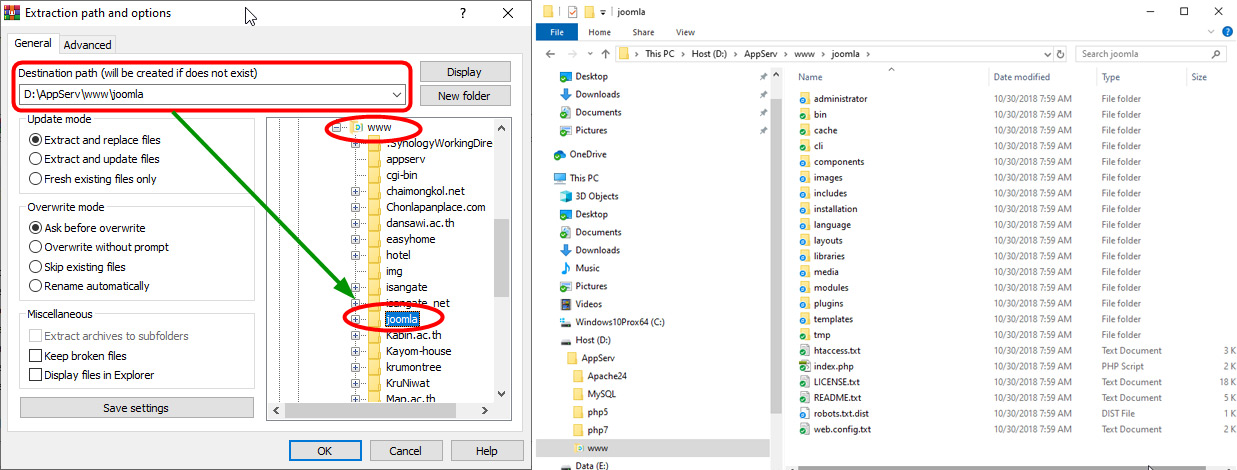Click the New folder button

[x=465, y=96]
